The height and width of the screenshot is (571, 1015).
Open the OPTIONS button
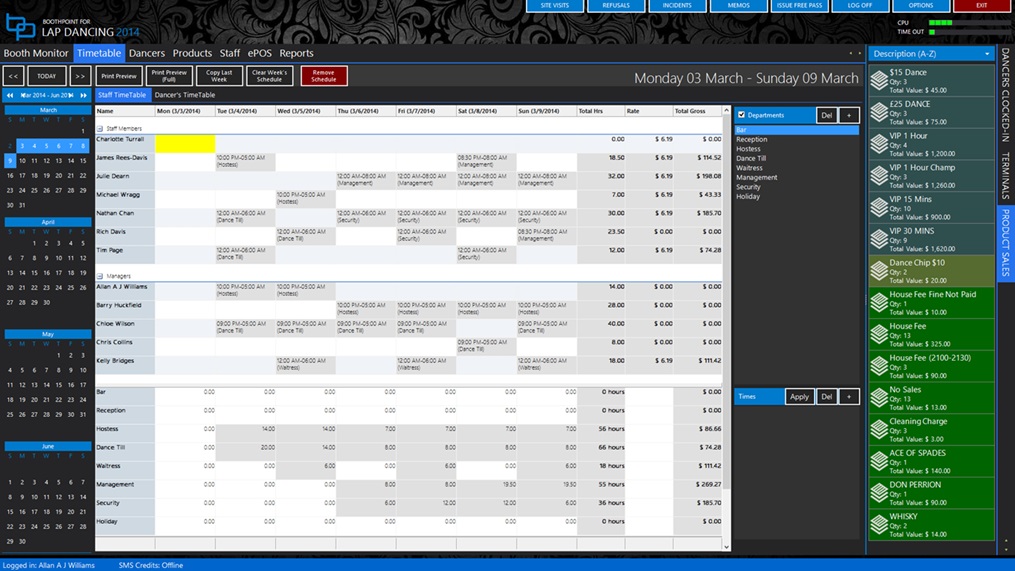point(921,5)
